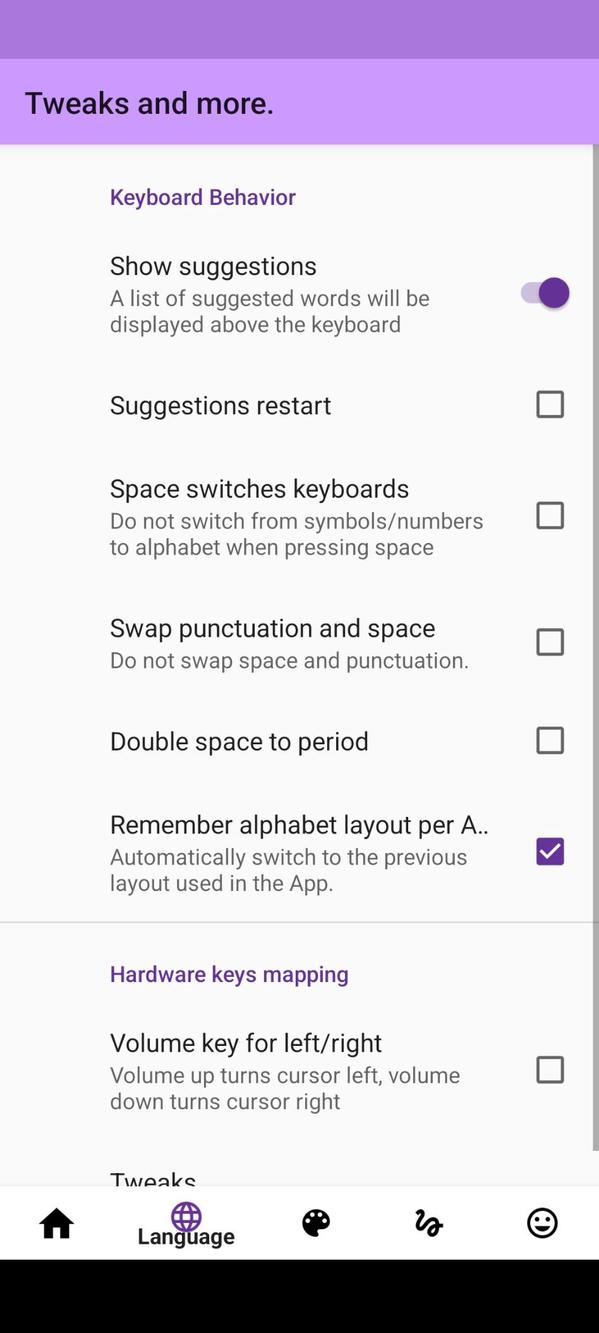Uncheck Remember alphabet layout per App

[x=550, y=851]
